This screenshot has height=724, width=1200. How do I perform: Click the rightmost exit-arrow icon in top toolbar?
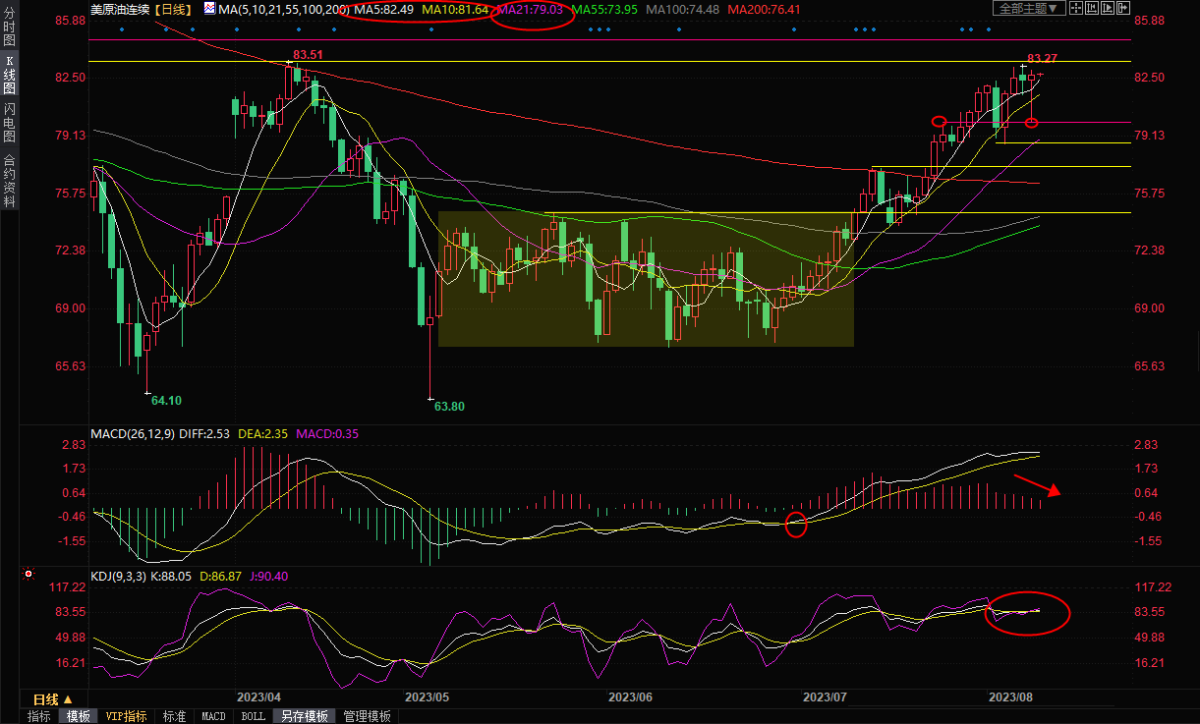point(1121,8)
